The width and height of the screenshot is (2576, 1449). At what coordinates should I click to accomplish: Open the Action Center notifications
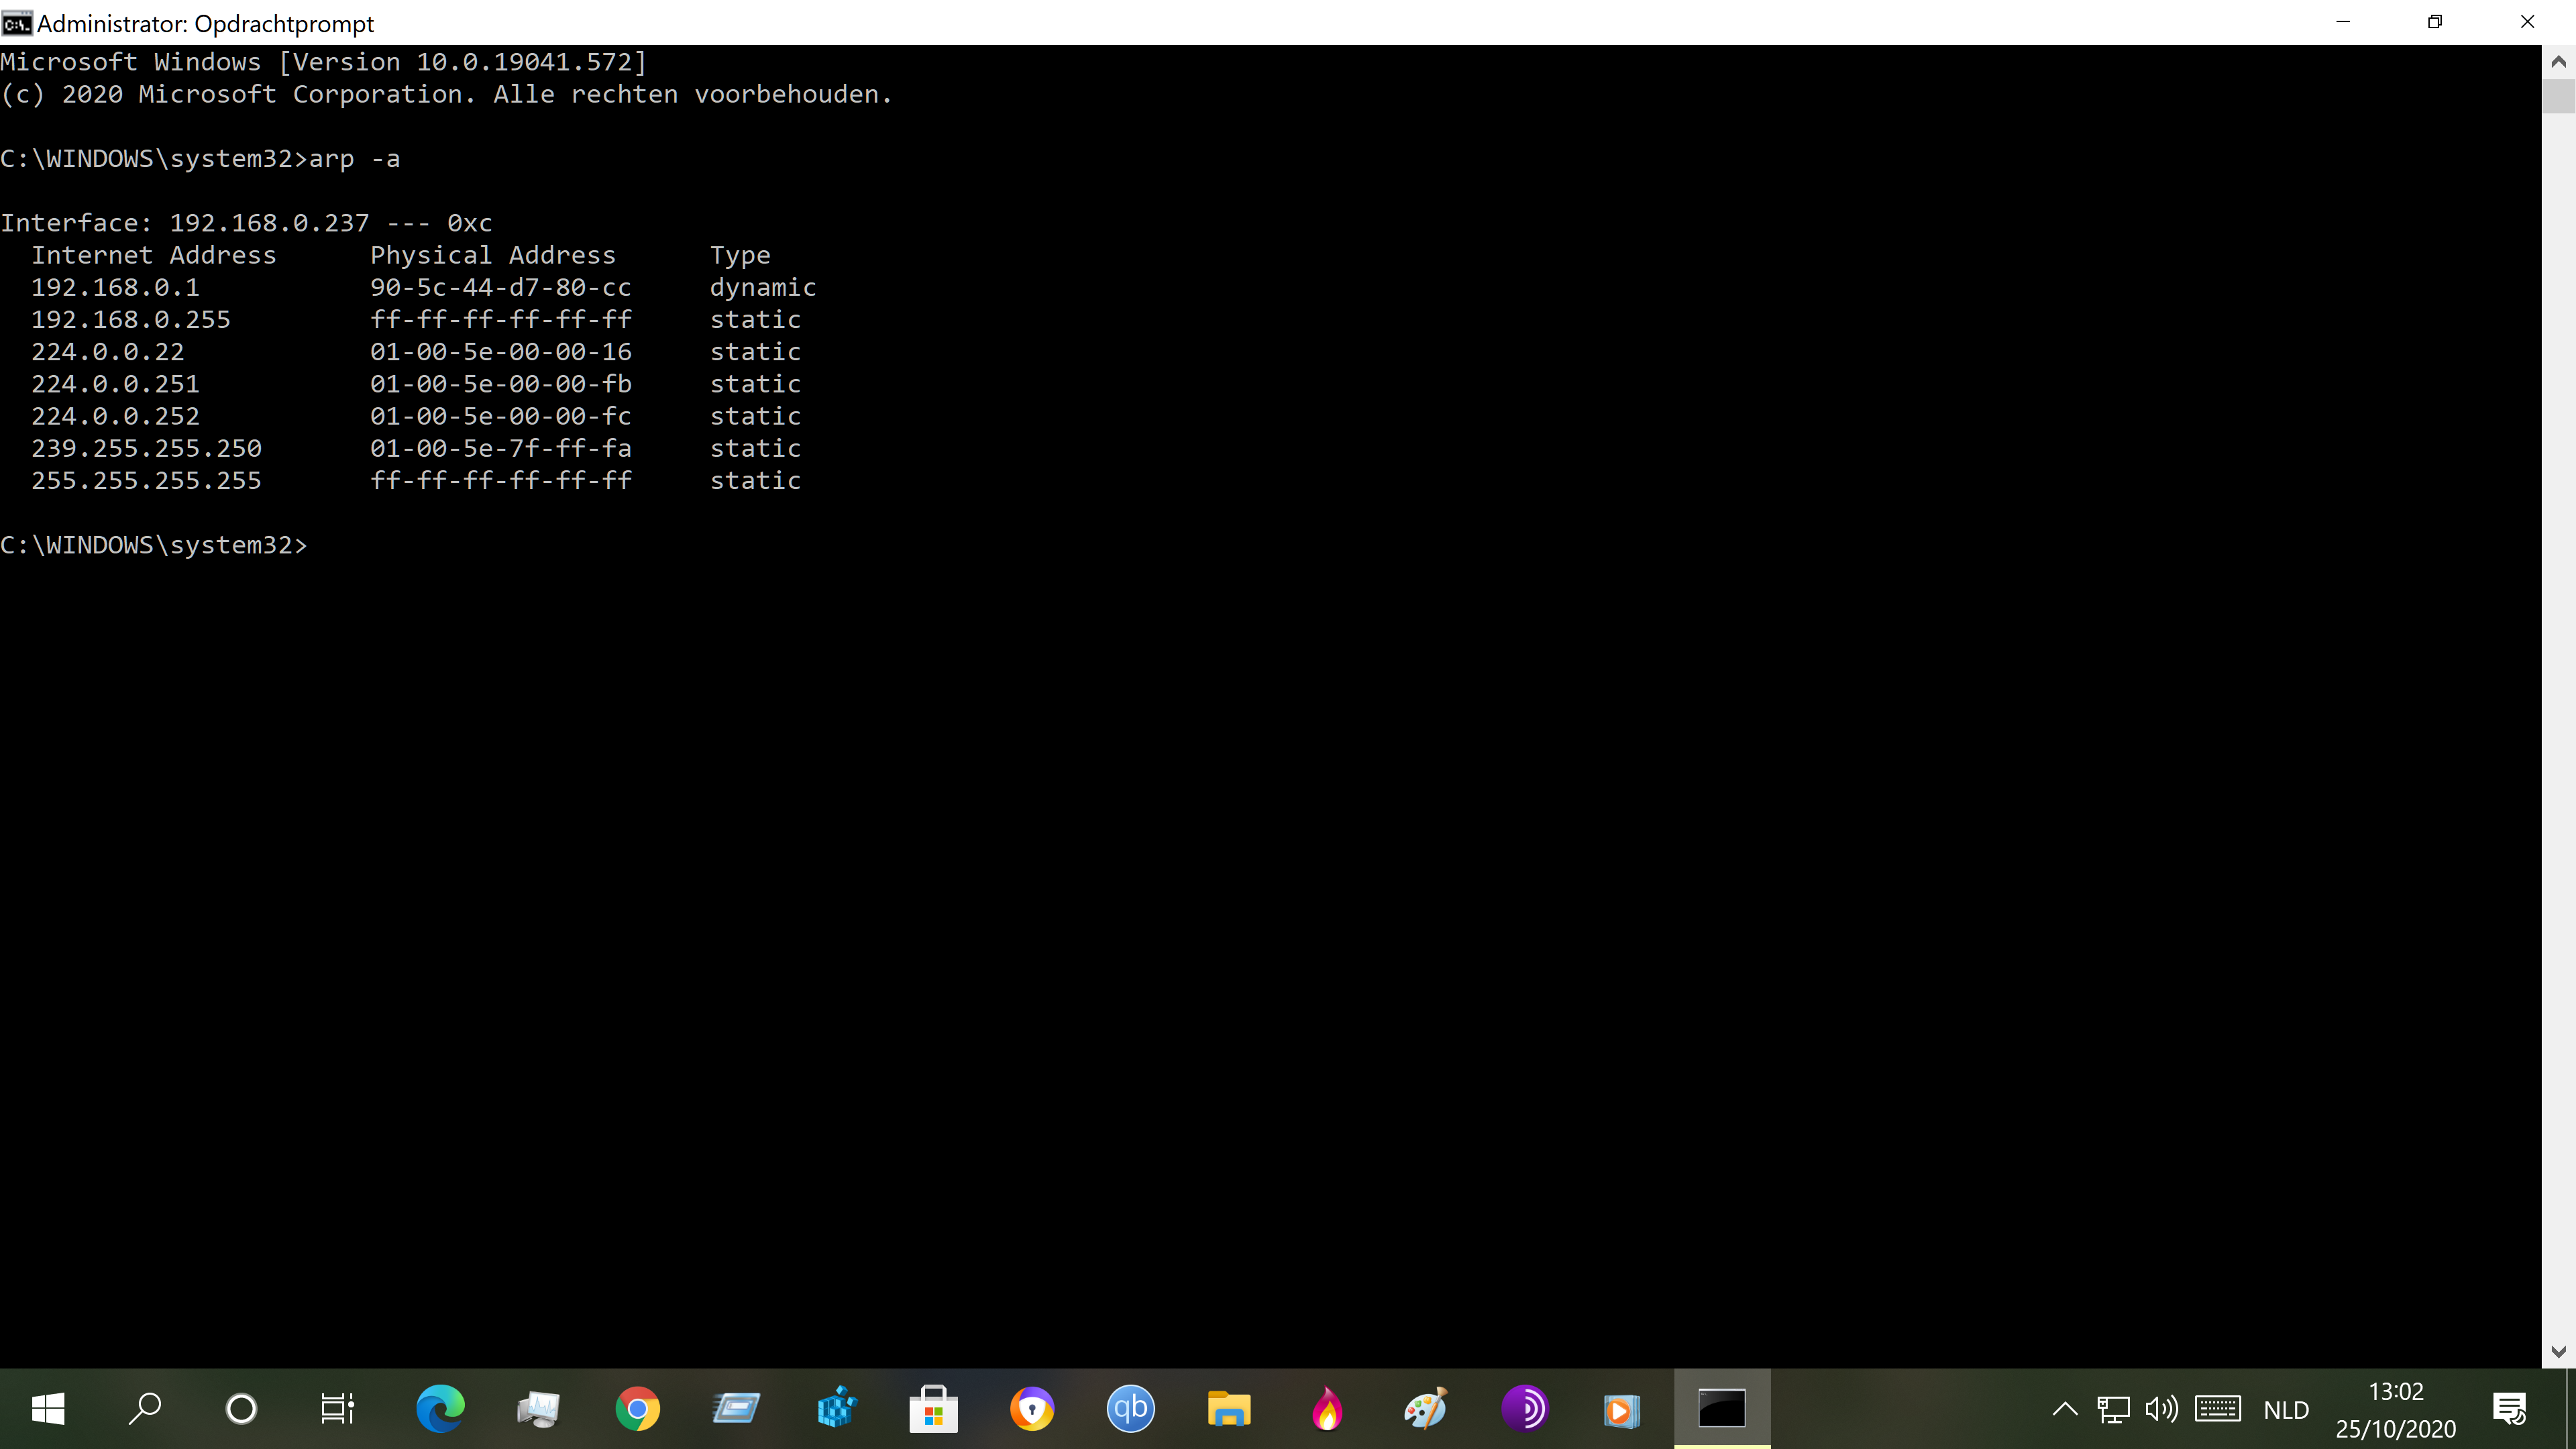point(2510,1409)
